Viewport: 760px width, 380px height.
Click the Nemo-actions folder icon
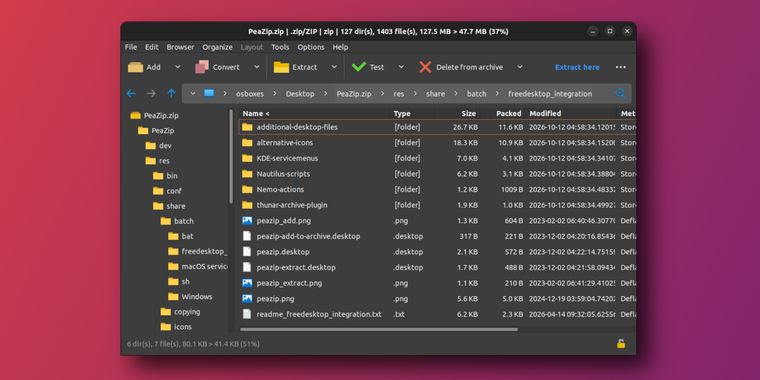(x=247, y=189)
